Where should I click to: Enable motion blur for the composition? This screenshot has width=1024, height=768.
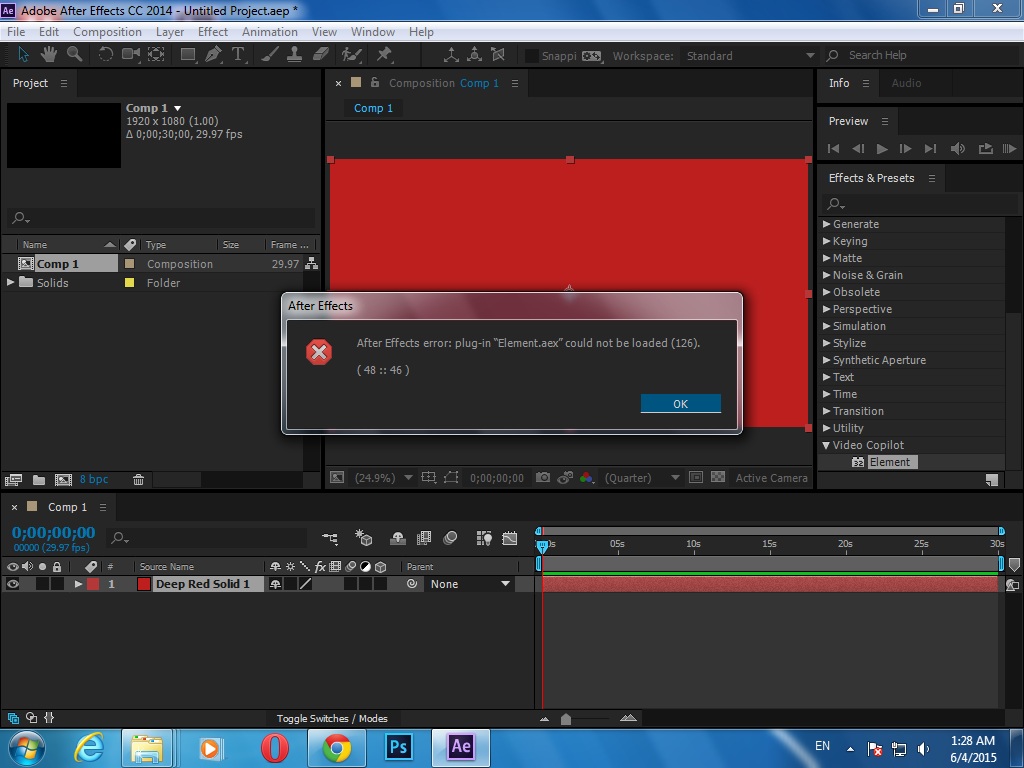pyautogui.click(x=450, y=538)
